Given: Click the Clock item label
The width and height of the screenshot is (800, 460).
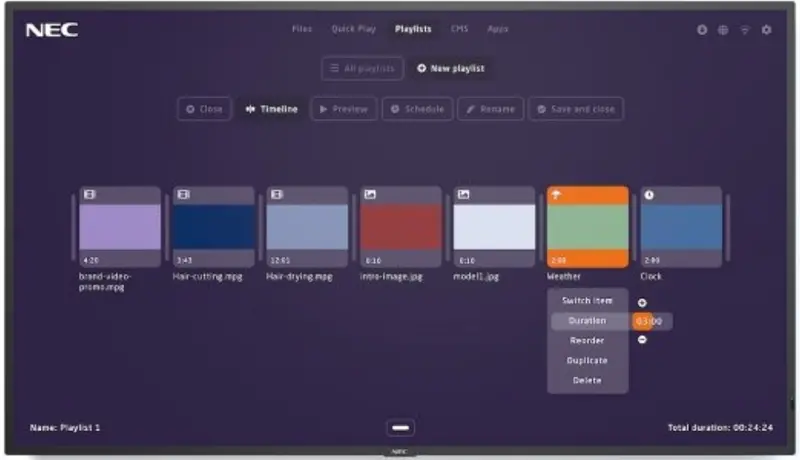Looking at the screenshot, I should pyautogui.click(x=651, y=276).
